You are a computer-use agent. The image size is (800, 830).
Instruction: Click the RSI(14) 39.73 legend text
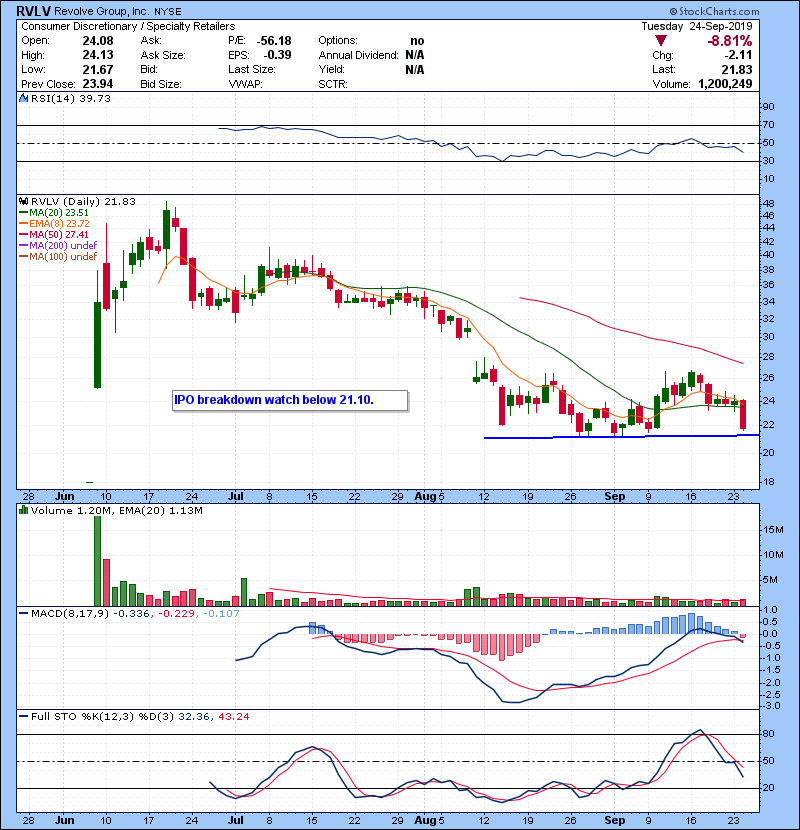[71, 98]
